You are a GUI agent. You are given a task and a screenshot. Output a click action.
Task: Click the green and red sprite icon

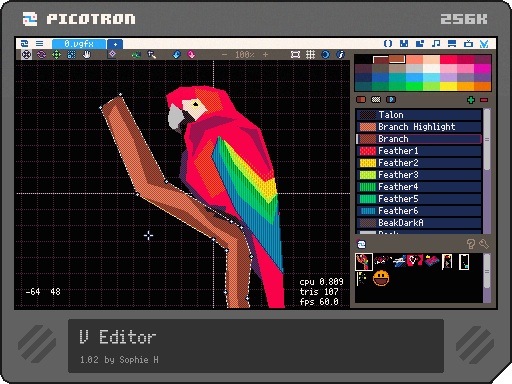click(x=136, y=54)
